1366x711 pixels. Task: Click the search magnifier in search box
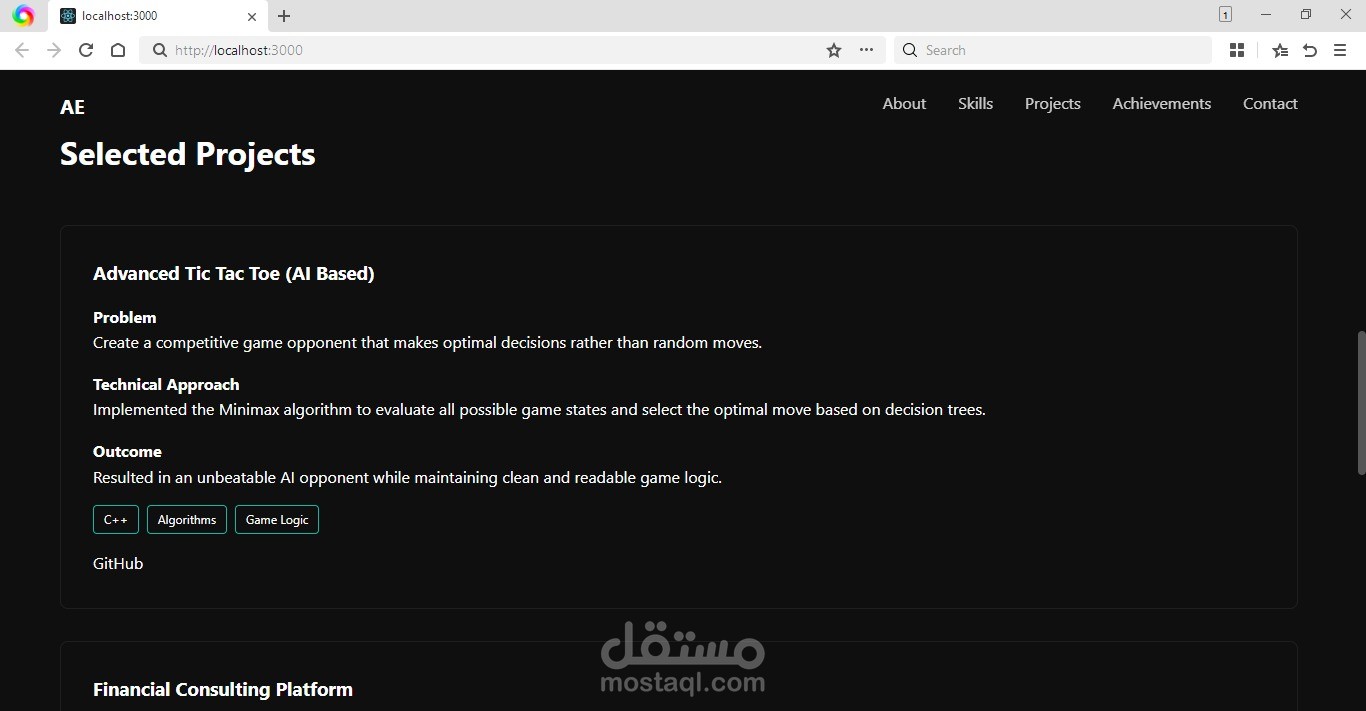(x=910, y=50)
